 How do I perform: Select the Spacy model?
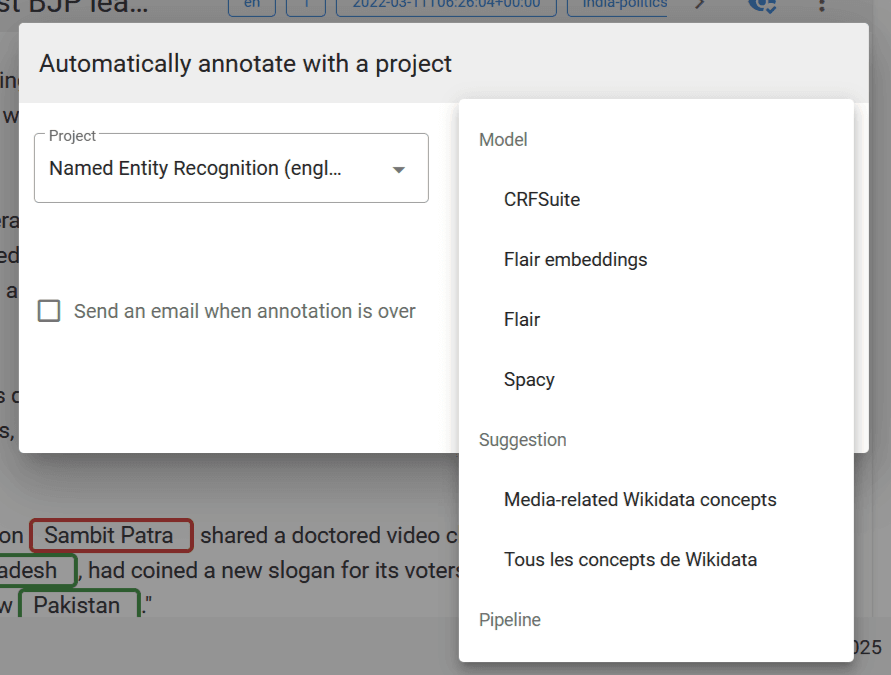click(x=529, y=380)
